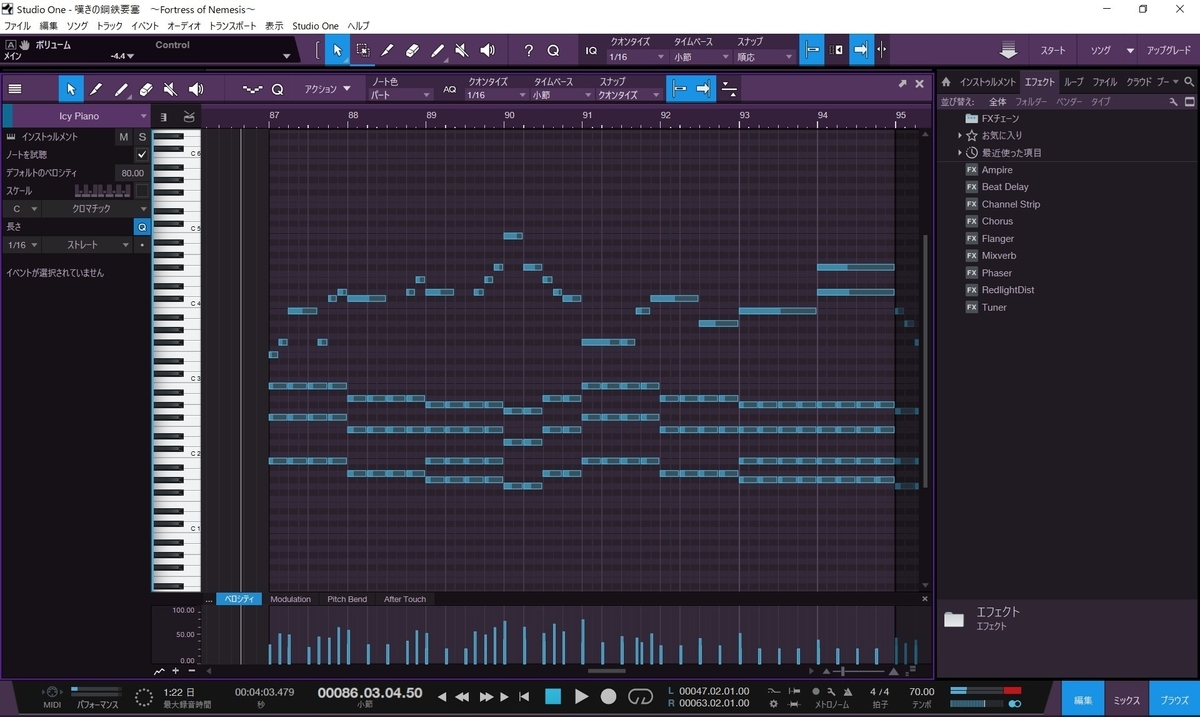Toggle the Q length quantize button
This screenshot has width=1200, height=717.
[142, 227]
